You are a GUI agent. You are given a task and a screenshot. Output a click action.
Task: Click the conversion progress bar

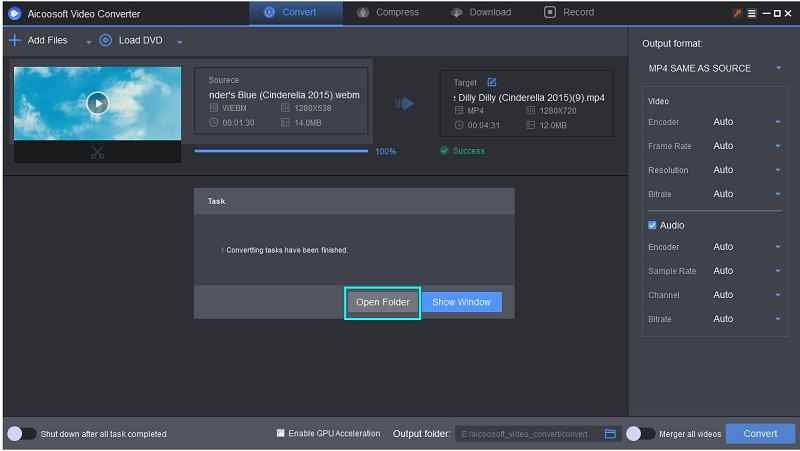pyautogui.click(x=281, y=151)
